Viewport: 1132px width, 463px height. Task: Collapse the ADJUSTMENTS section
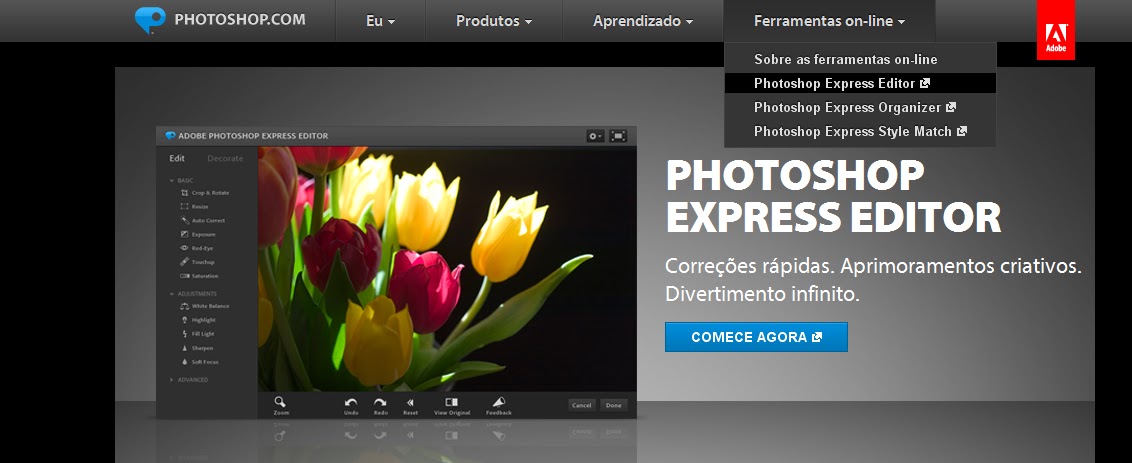tap(193, 294)
